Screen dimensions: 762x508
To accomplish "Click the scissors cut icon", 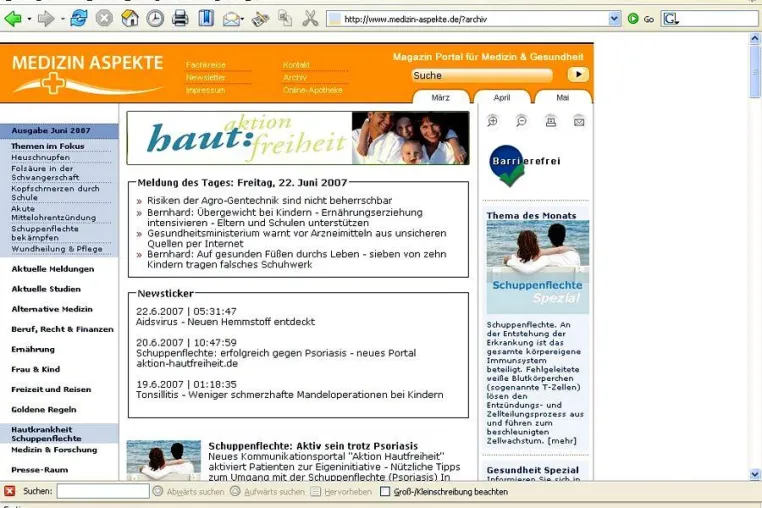I will coord(310,18).
